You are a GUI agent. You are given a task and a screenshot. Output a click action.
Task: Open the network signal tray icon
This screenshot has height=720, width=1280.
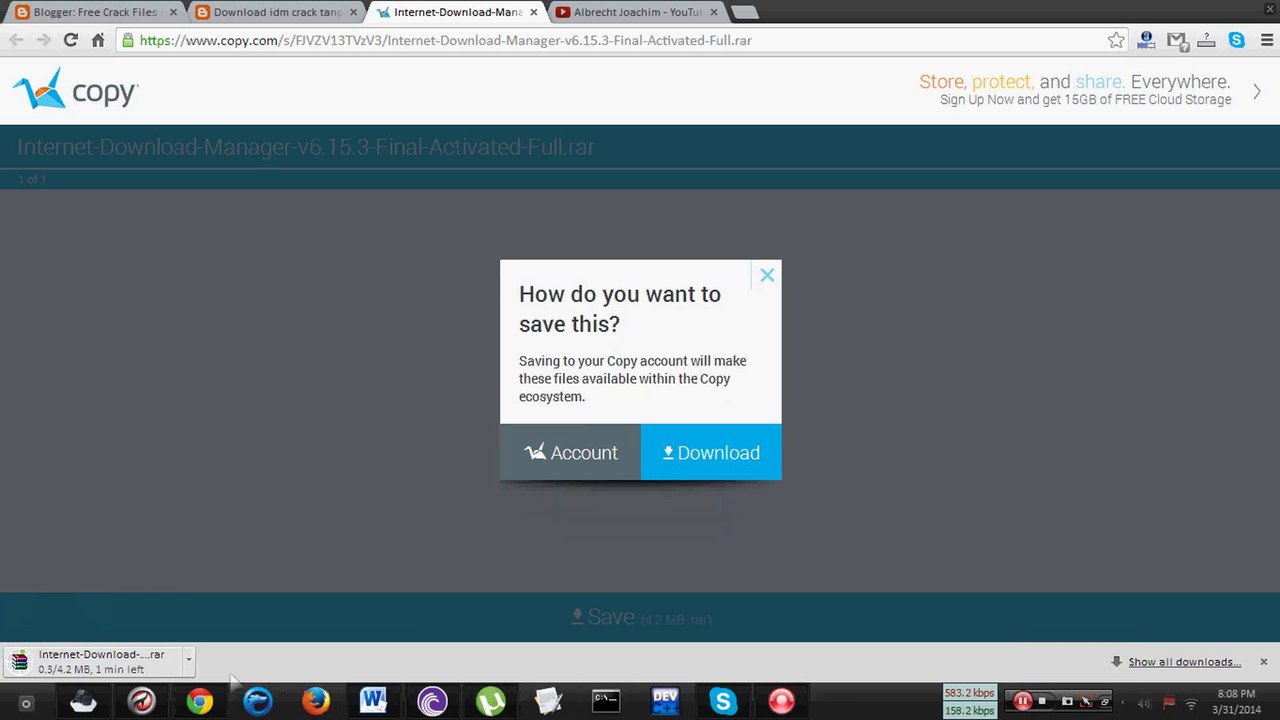tap(1190, 704)
